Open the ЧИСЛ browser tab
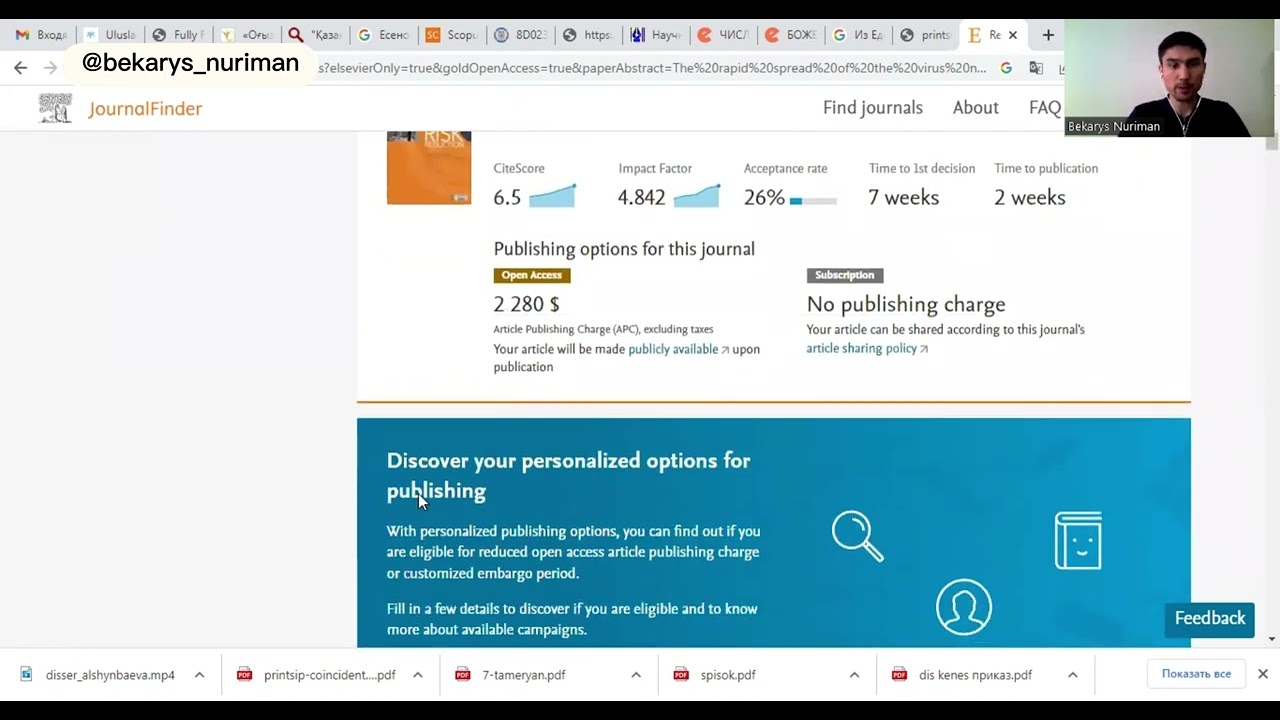This screenshot has height=720, width=1280. click(723, 35)
